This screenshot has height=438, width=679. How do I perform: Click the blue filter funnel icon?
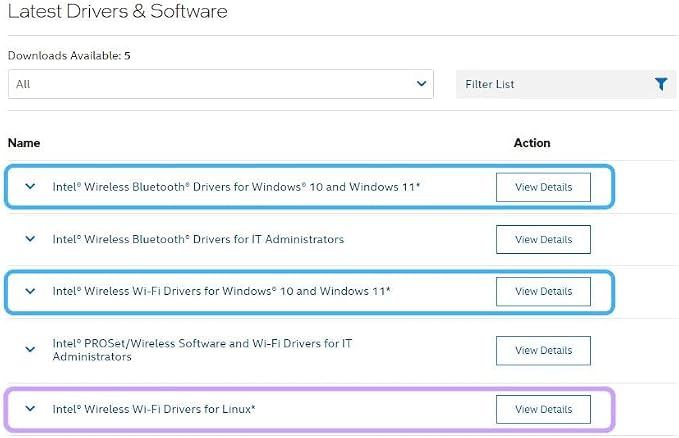(661, 84)
